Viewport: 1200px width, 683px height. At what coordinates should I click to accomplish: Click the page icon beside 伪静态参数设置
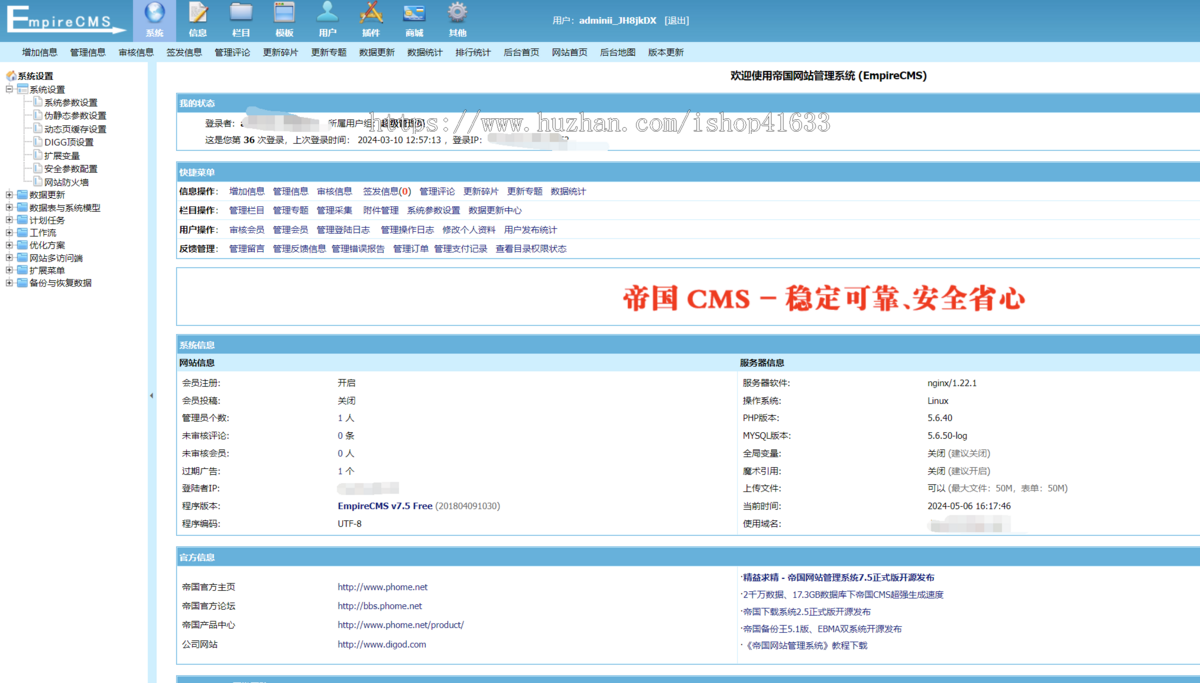click(38, 115)
